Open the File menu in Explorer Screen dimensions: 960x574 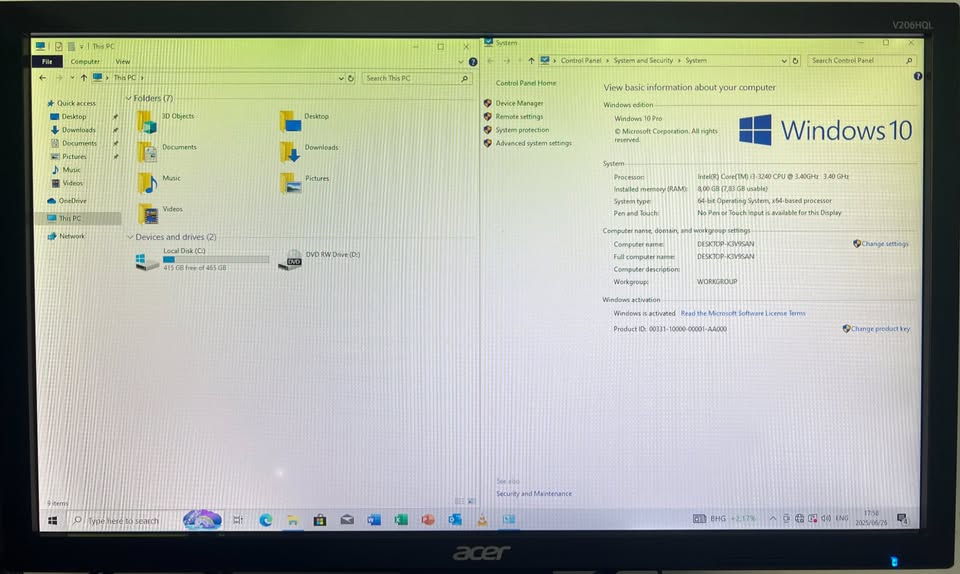(47, 62)
